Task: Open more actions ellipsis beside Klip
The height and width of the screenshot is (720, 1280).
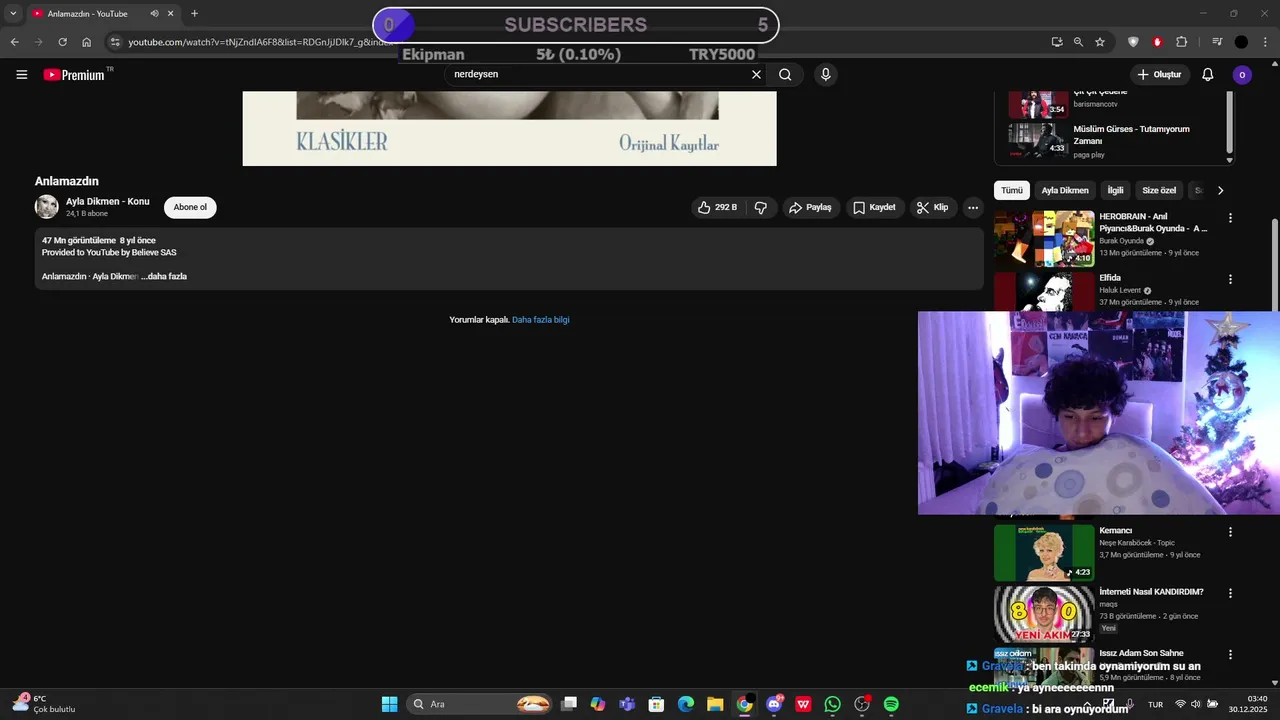Action: click(972, 207)
